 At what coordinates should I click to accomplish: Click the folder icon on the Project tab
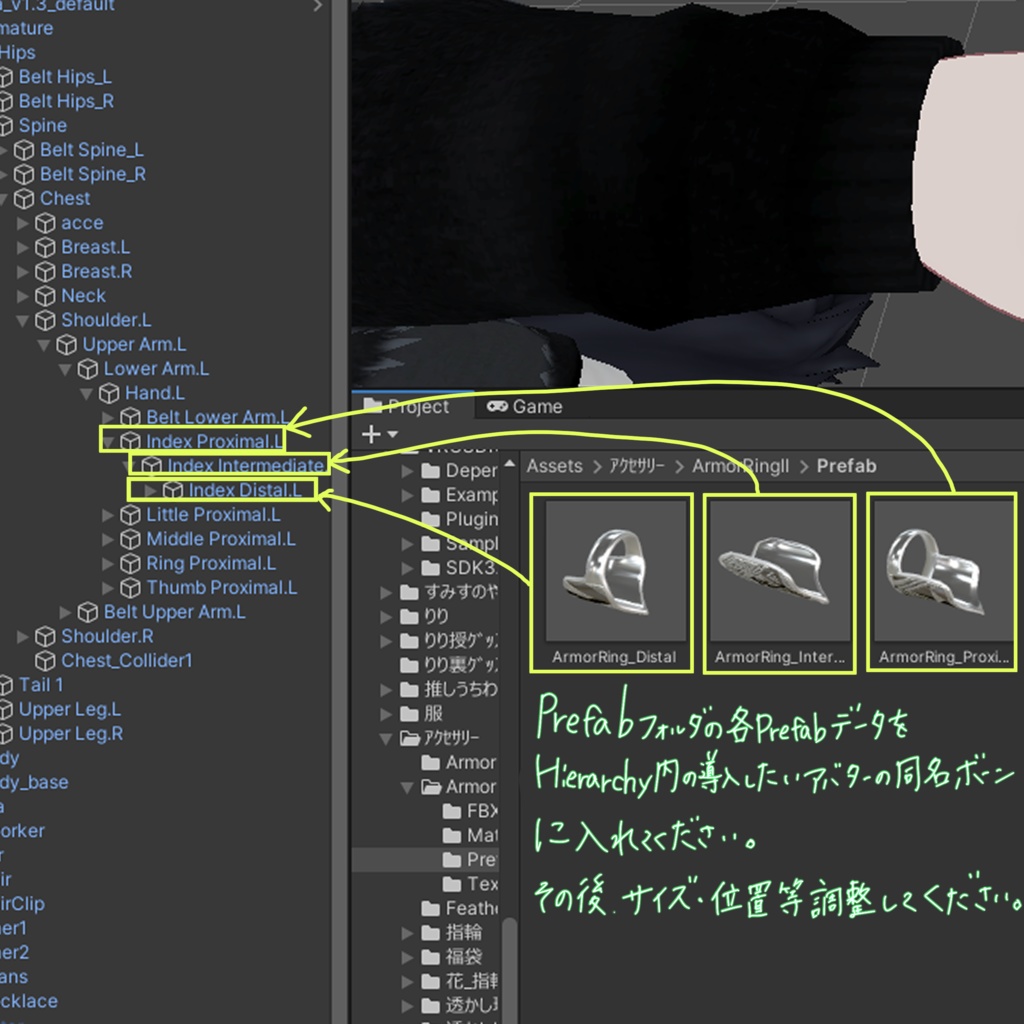point(375,406)
